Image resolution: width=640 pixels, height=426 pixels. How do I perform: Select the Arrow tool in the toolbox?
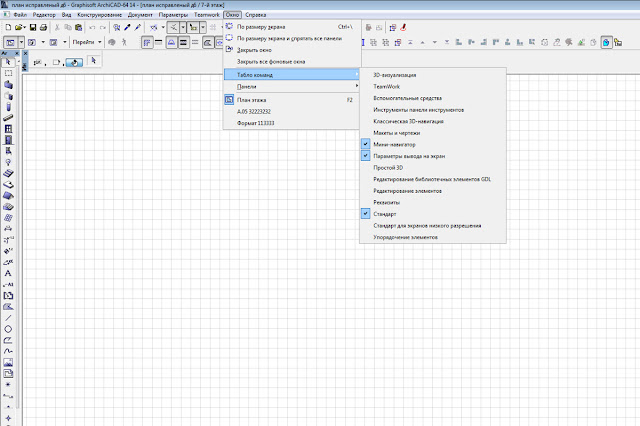[x=8, y=62]
